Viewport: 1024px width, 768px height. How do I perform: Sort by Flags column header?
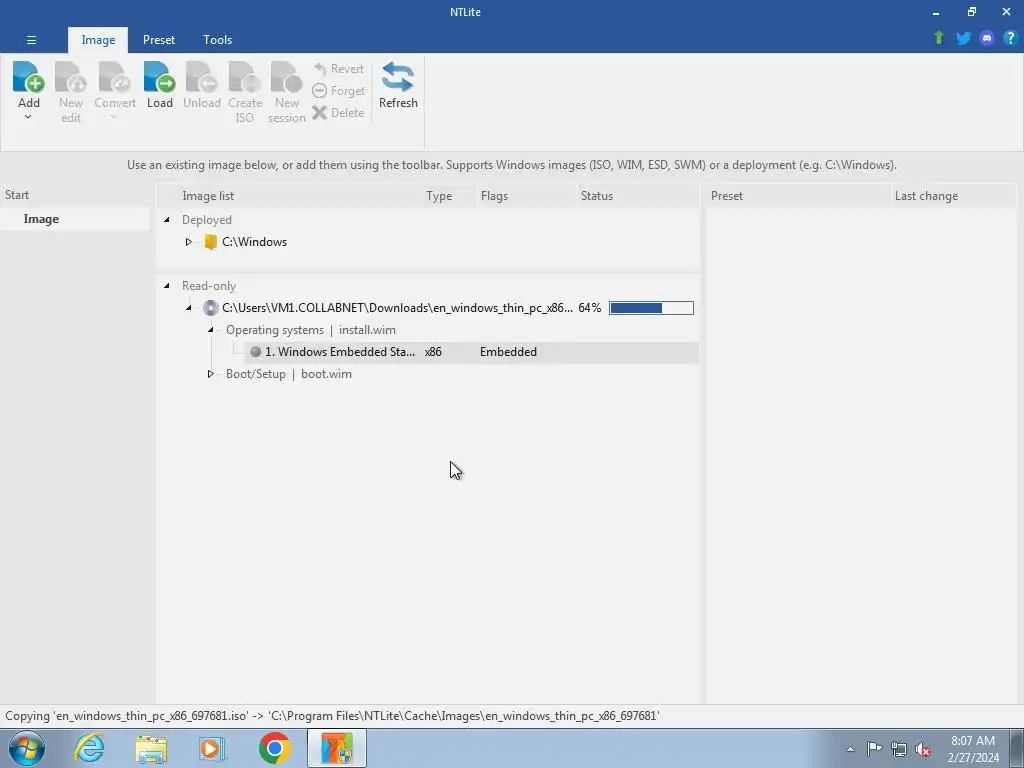click(x=527, y=196)
